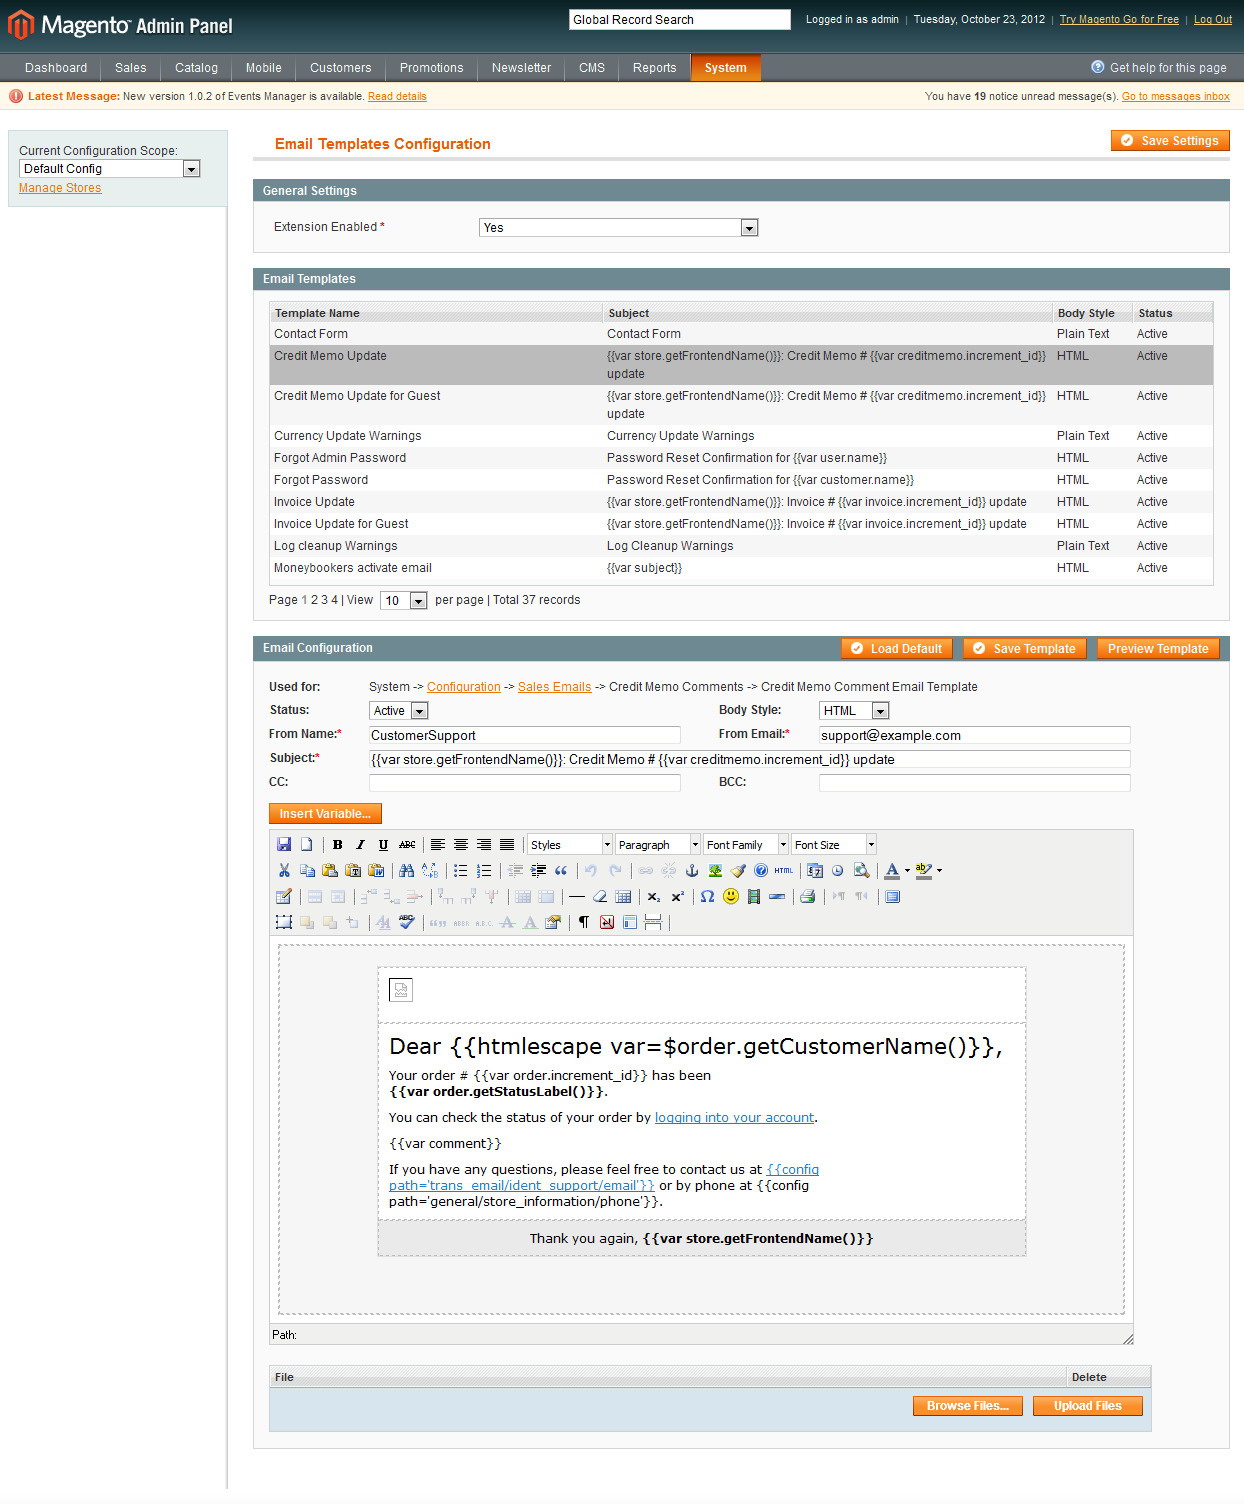1244x1504 pixels.
Task: Open the Extension Enabled dropdown
Action: [749, 227]
